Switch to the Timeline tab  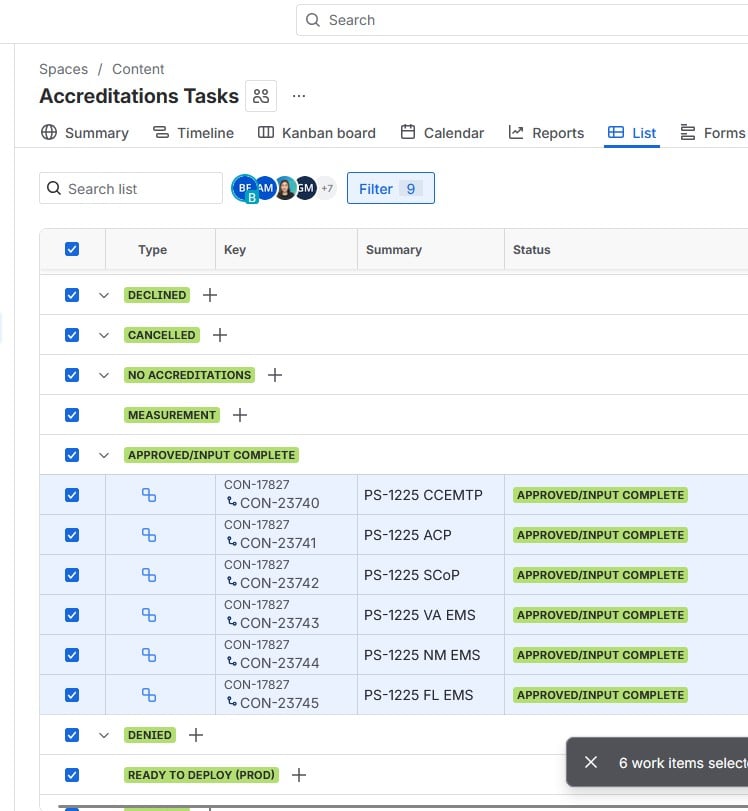(x=193, y=133)
